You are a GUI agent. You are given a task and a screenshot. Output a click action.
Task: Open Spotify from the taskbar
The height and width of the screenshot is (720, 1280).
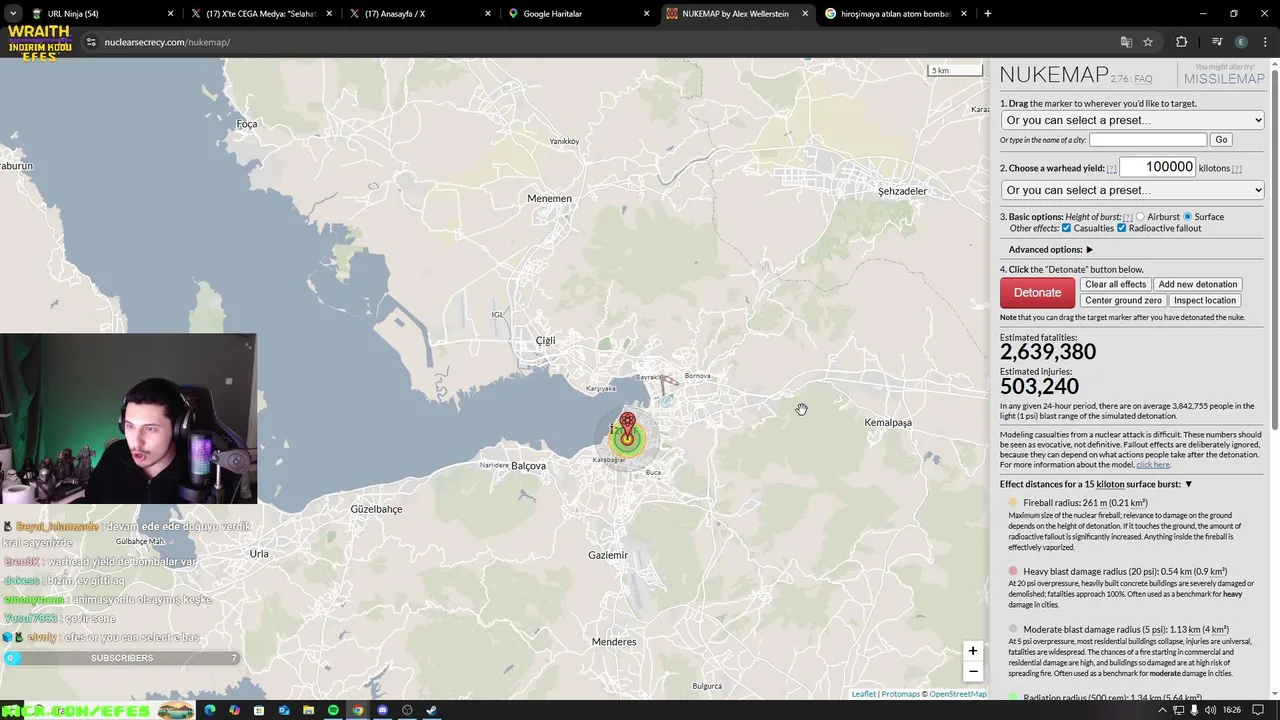[333, 710]
